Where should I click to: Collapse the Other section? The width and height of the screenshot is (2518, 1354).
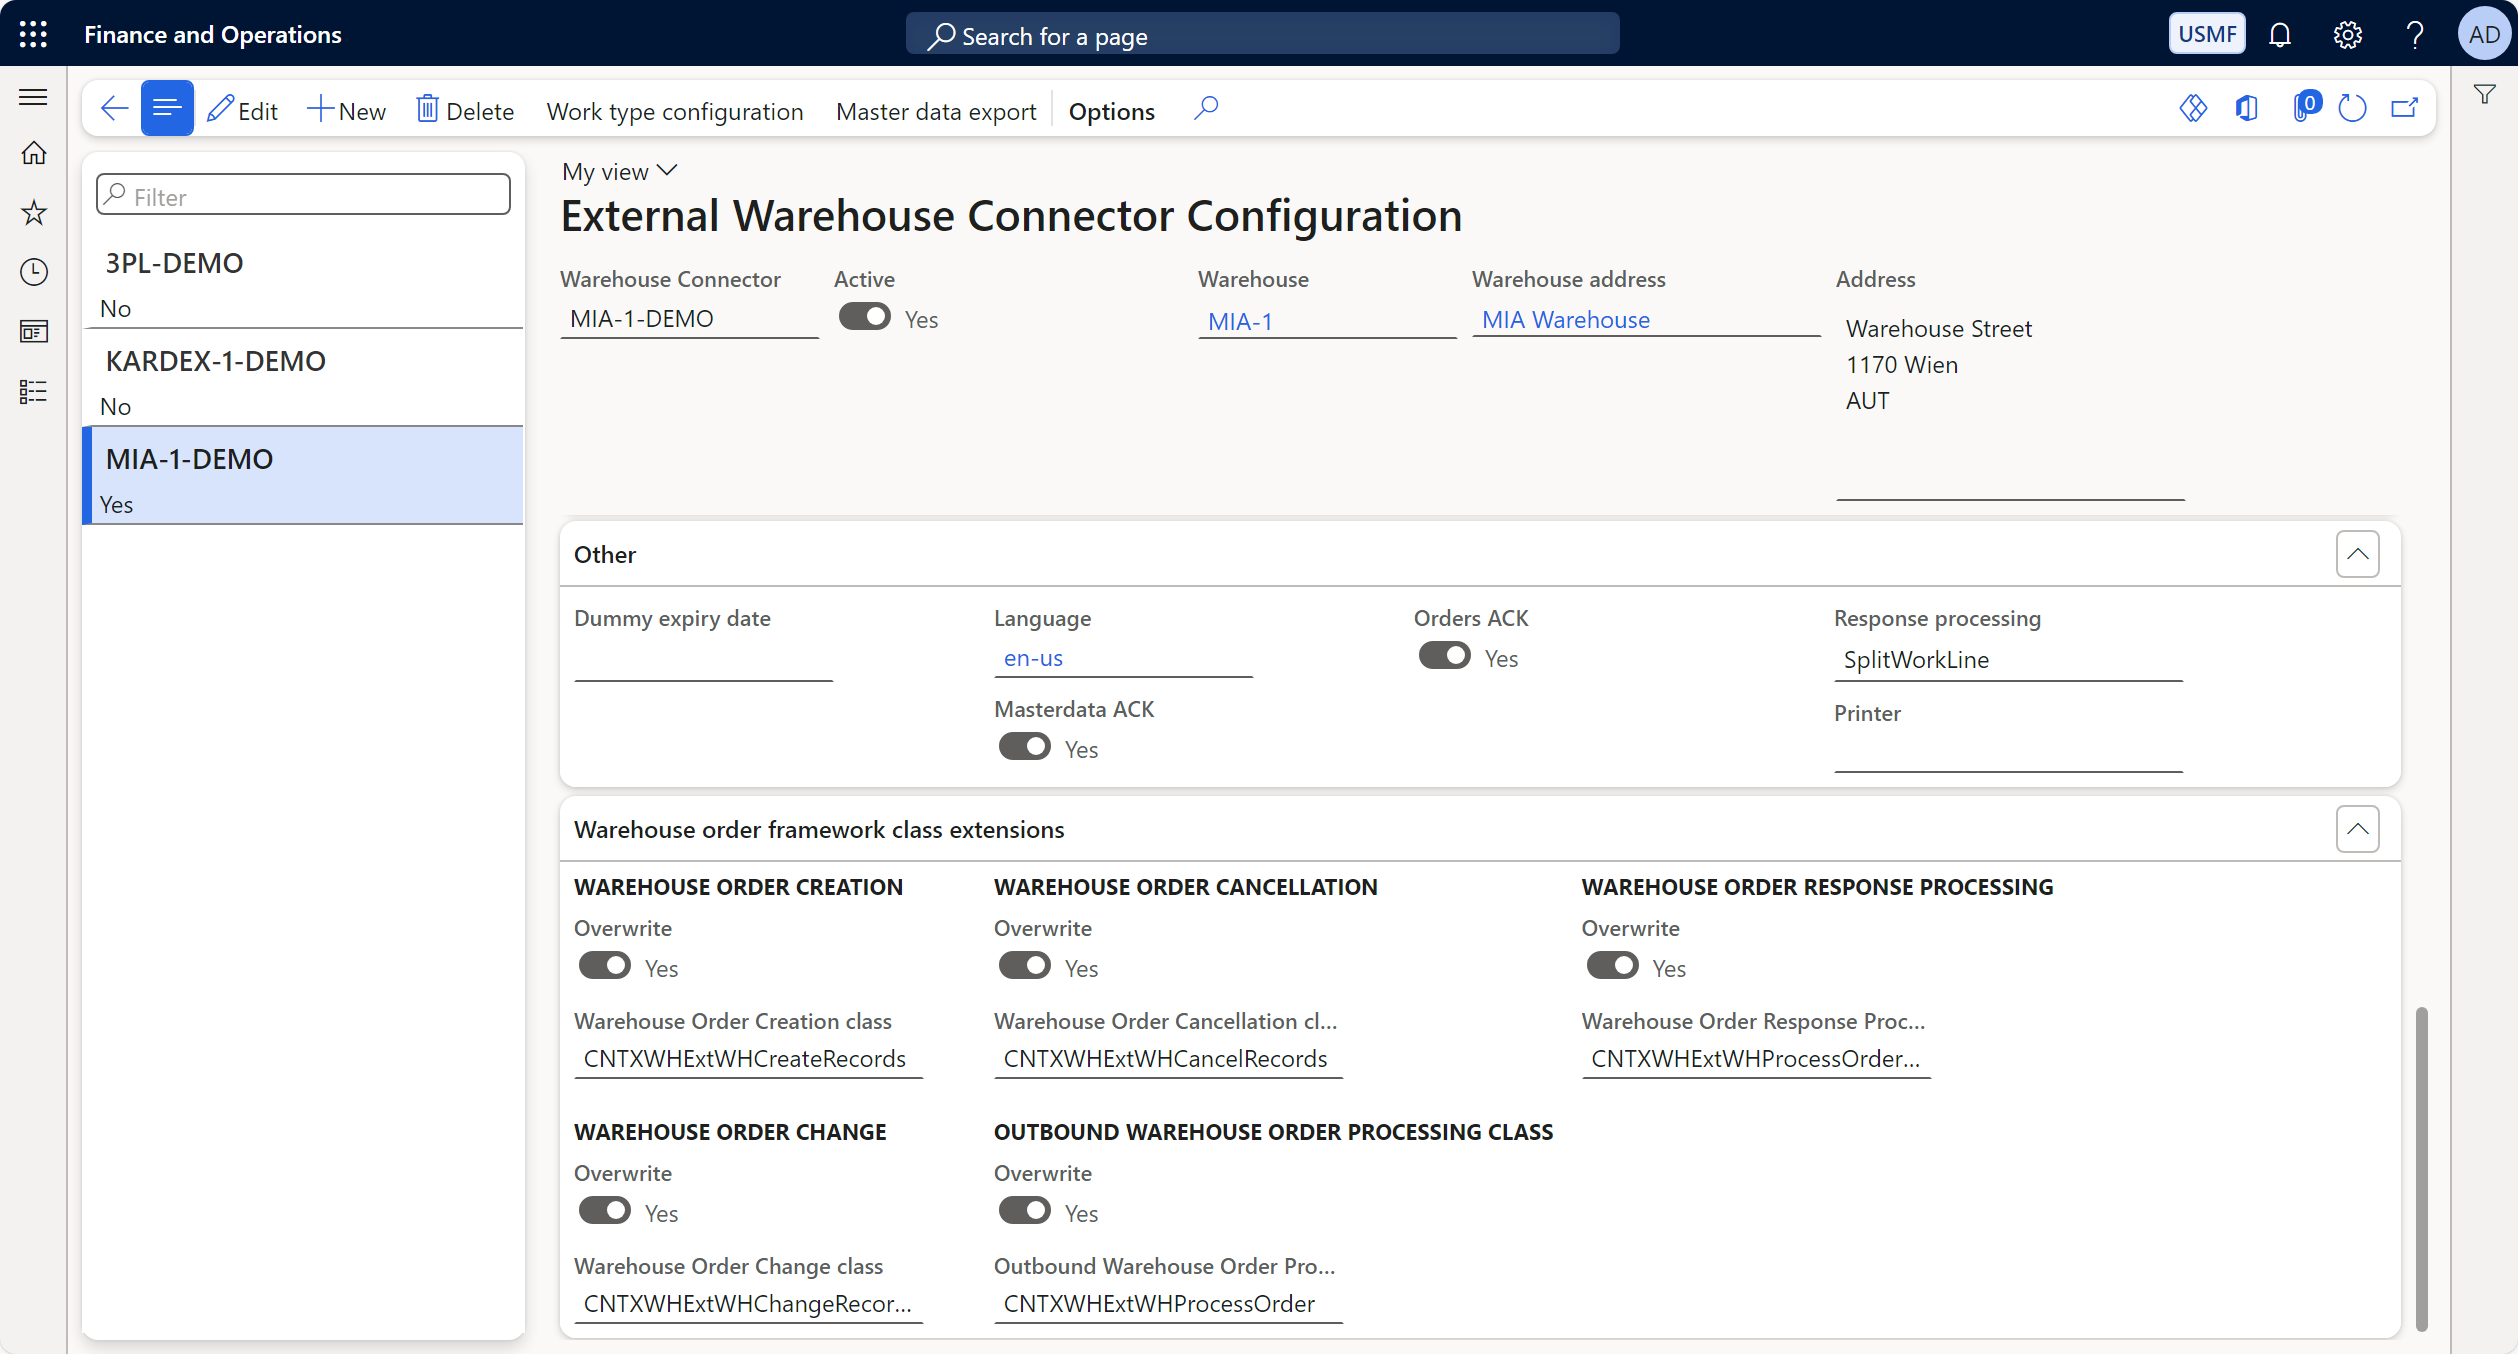[2357, 554]
